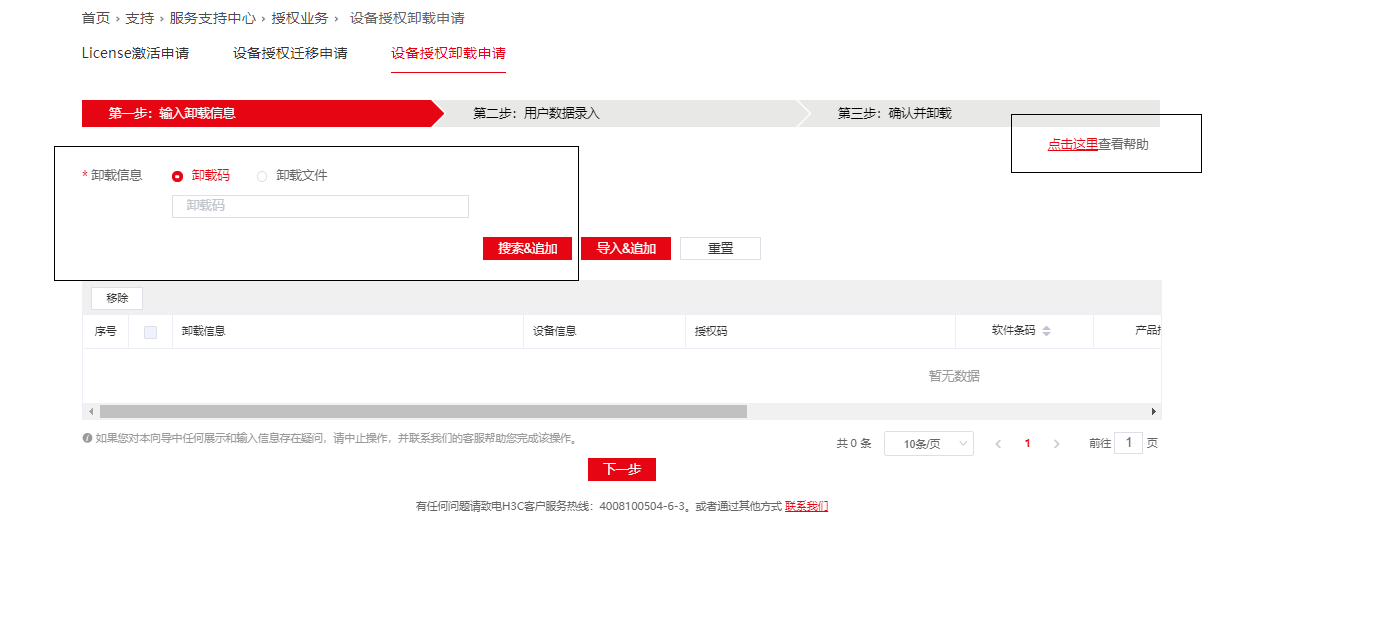Follow the 联系我们 link
The height and width of the screenshot is (624, 1391).
806,507
